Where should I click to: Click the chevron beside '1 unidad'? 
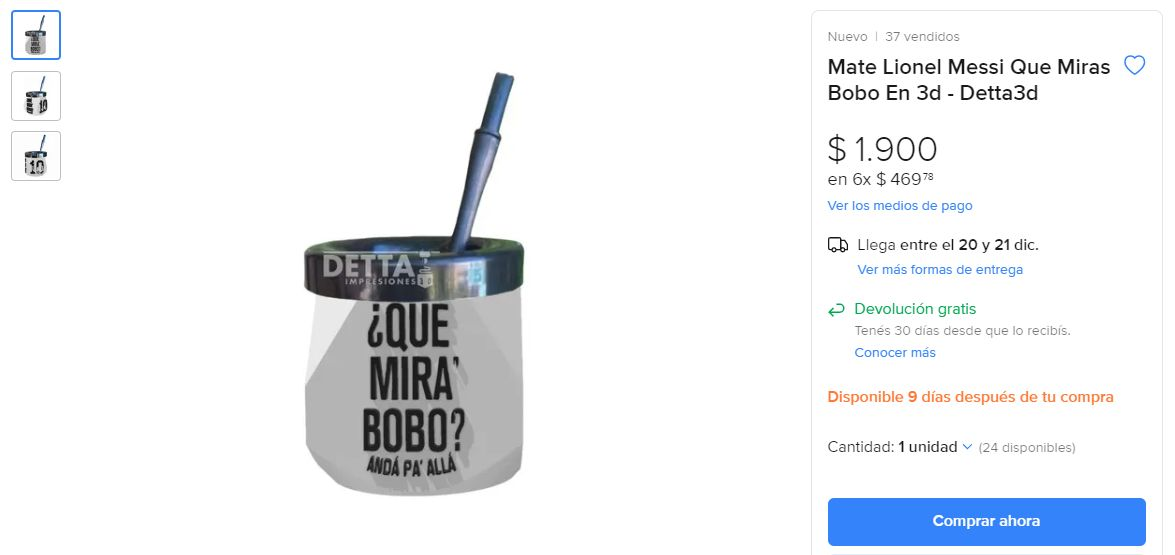click(967, 447)
